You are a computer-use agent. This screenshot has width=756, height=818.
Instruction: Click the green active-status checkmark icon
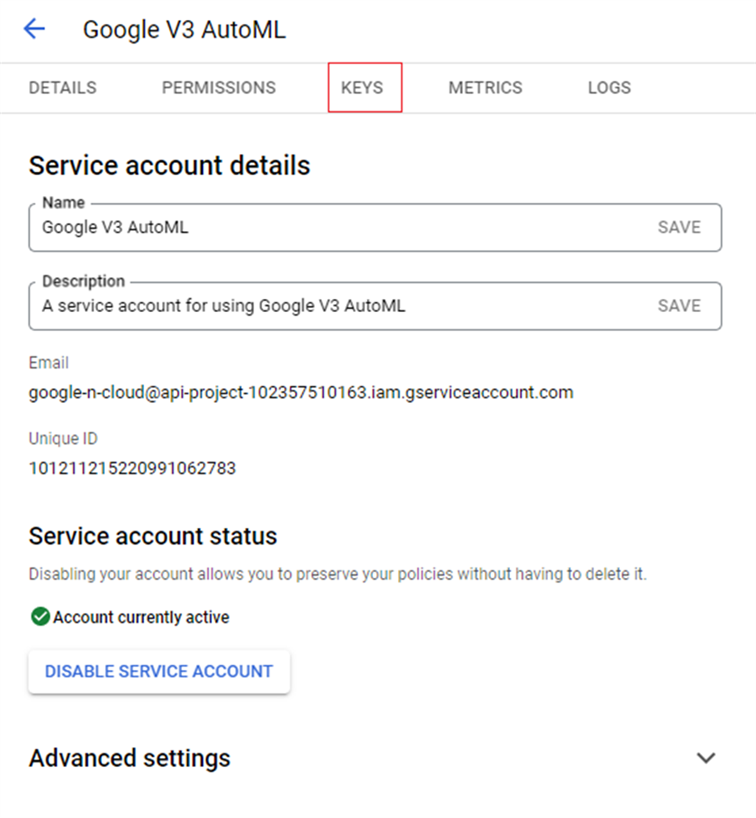[x=40, y=616]
